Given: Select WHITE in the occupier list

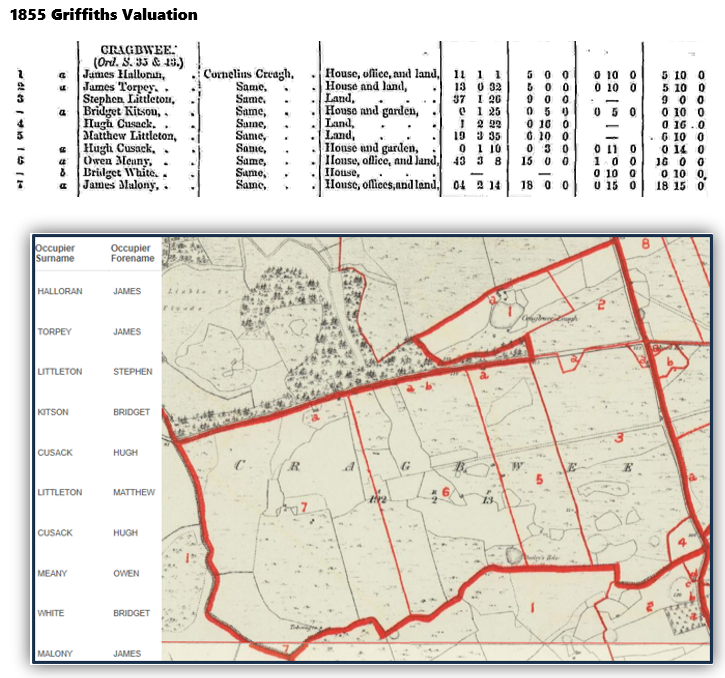Looking at the screenshot, I should coord(51,613).
